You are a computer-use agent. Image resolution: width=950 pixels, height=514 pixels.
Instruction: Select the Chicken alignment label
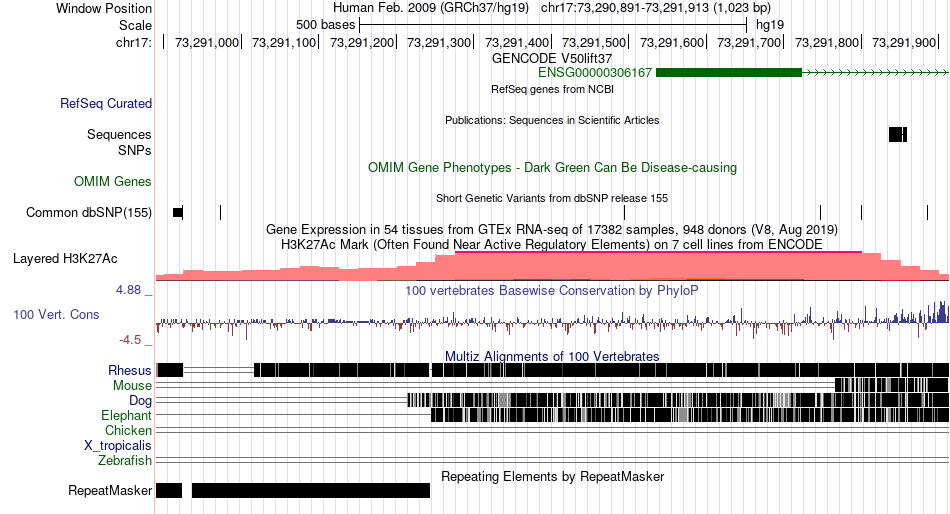point(128,430)
